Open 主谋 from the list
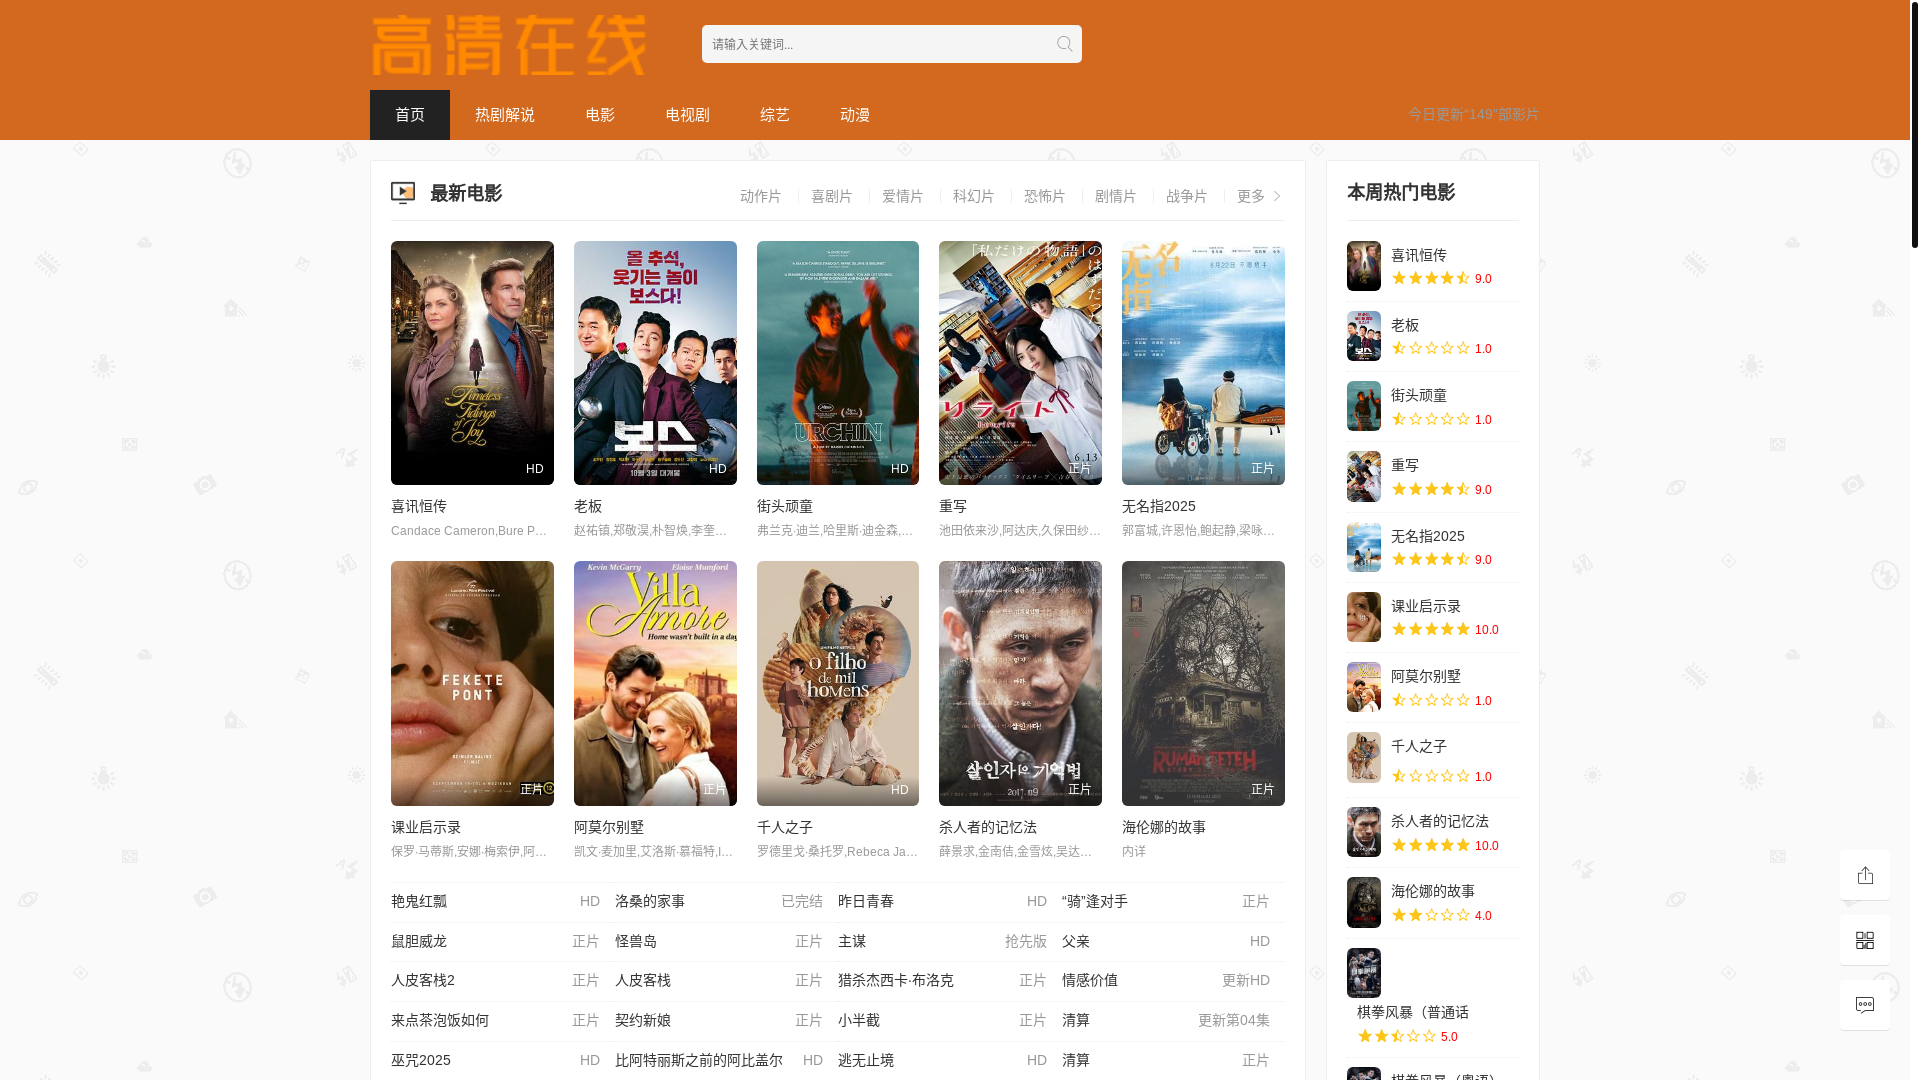This screenshot has width=1920, height=1080. [852, 941]
